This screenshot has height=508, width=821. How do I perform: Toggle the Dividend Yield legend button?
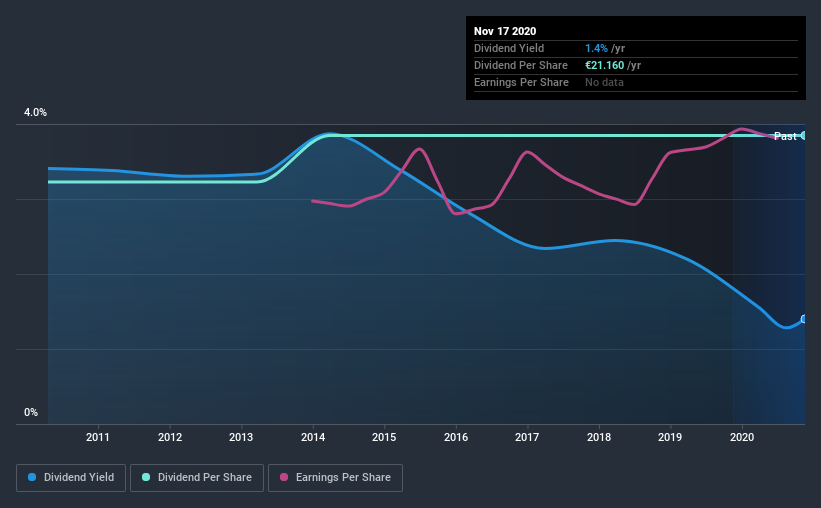pos(71,478)
